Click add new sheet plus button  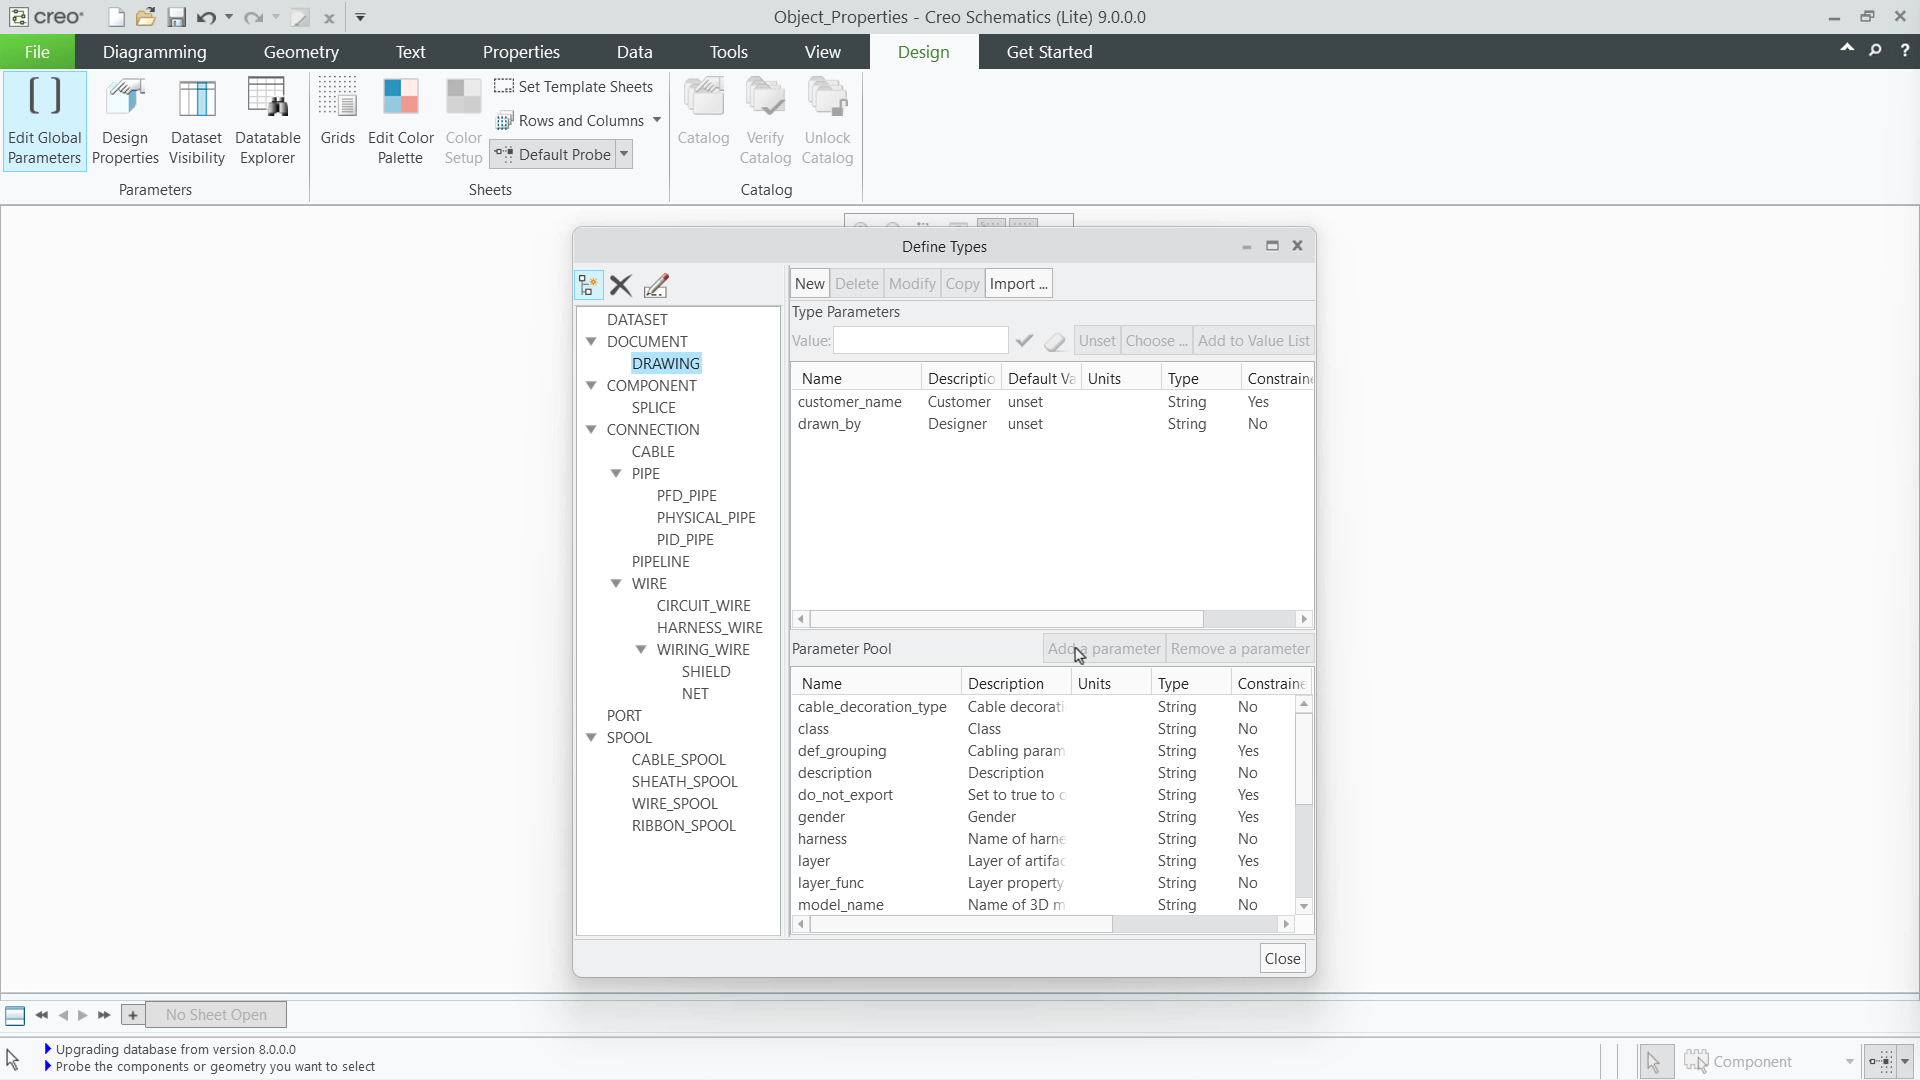pyautogui.click(x=132, y=1015)
